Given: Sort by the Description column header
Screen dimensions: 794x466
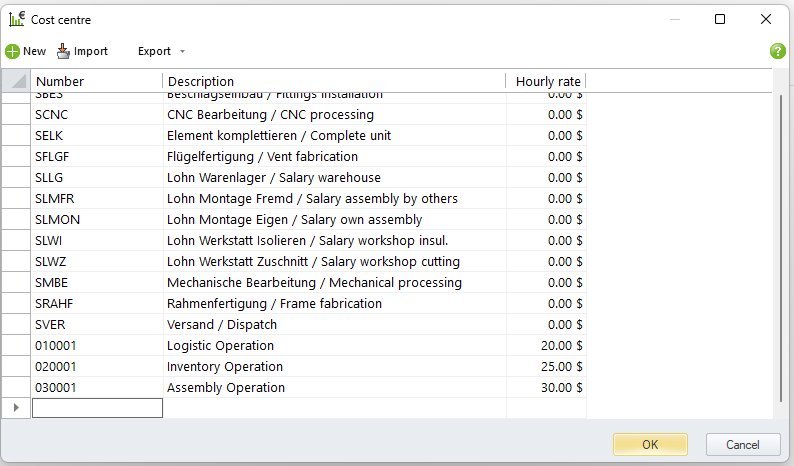Looking at the screenshot, I should (334, 81).
